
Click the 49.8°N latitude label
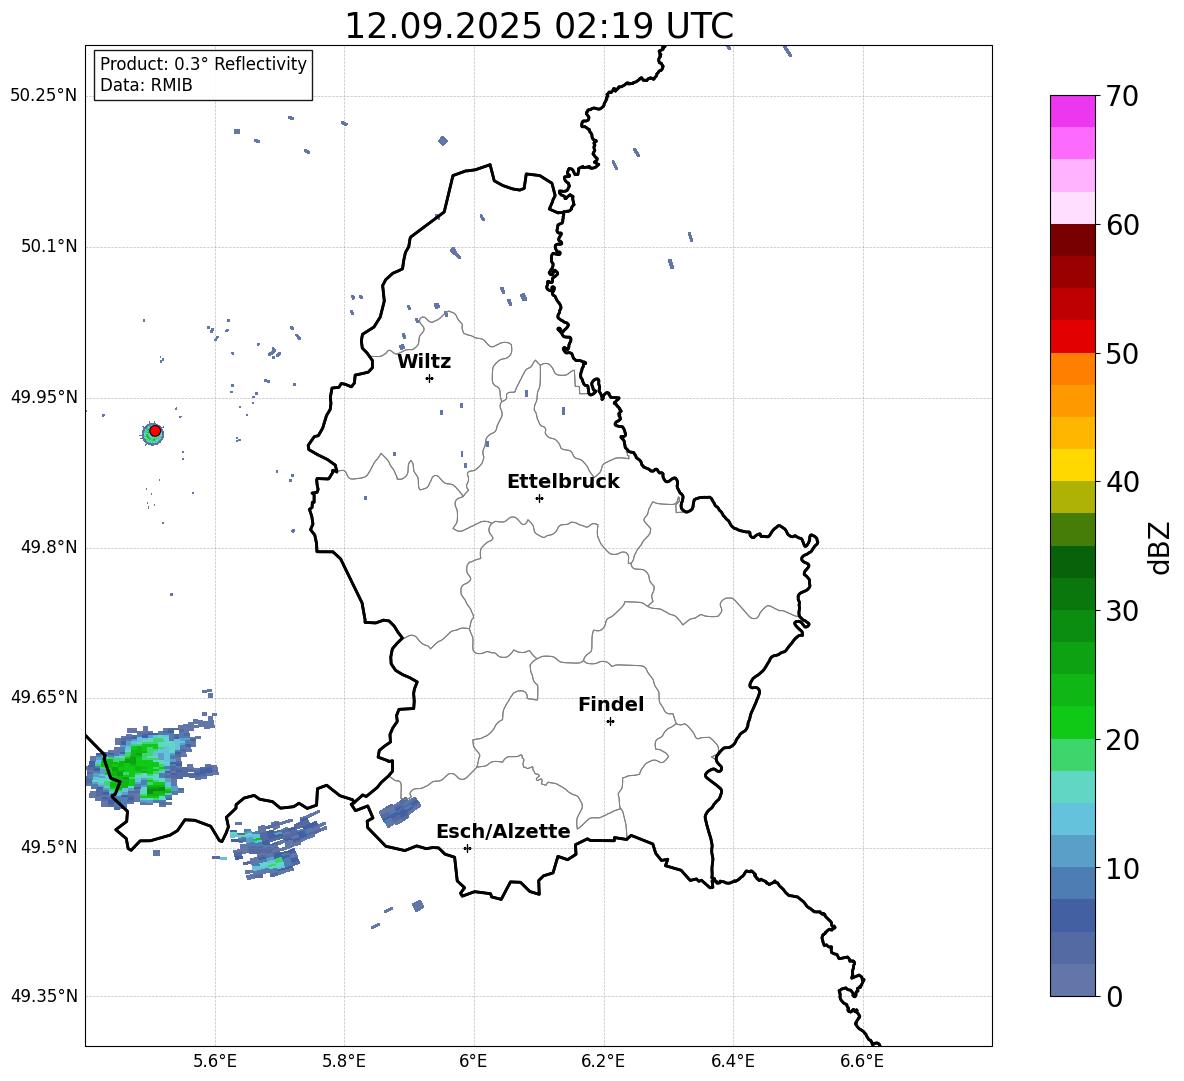(48, 547)
